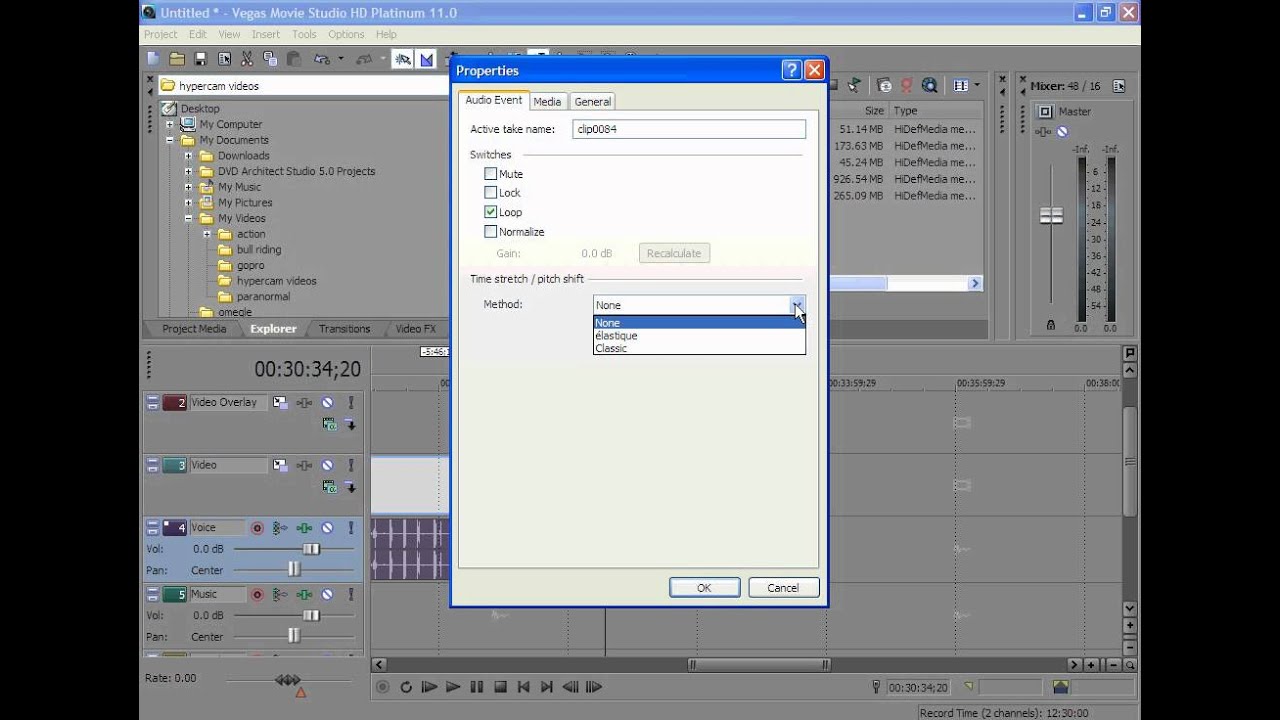Click the Undo toolbar icon
This screenshot has width=1280, height=720.
322,59
